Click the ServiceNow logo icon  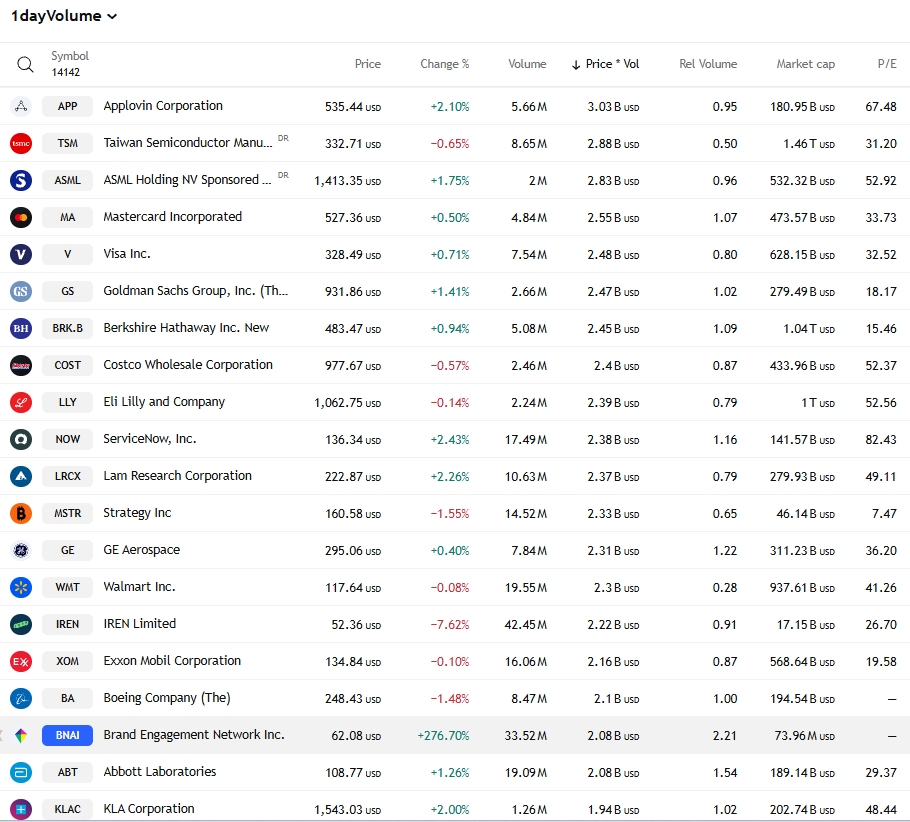point(21,439)
